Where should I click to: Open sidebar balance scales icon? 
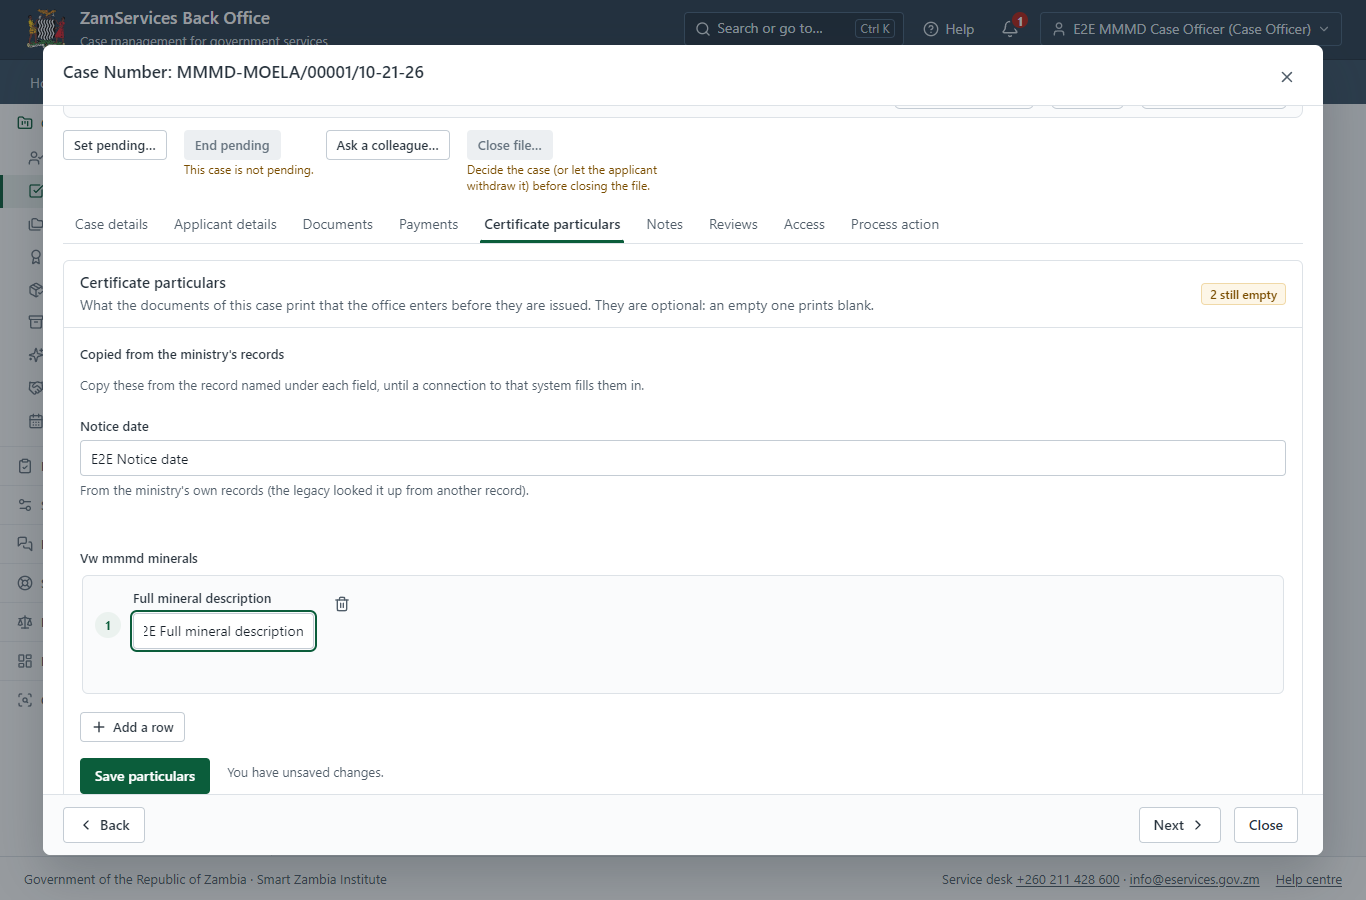point(25,622)
